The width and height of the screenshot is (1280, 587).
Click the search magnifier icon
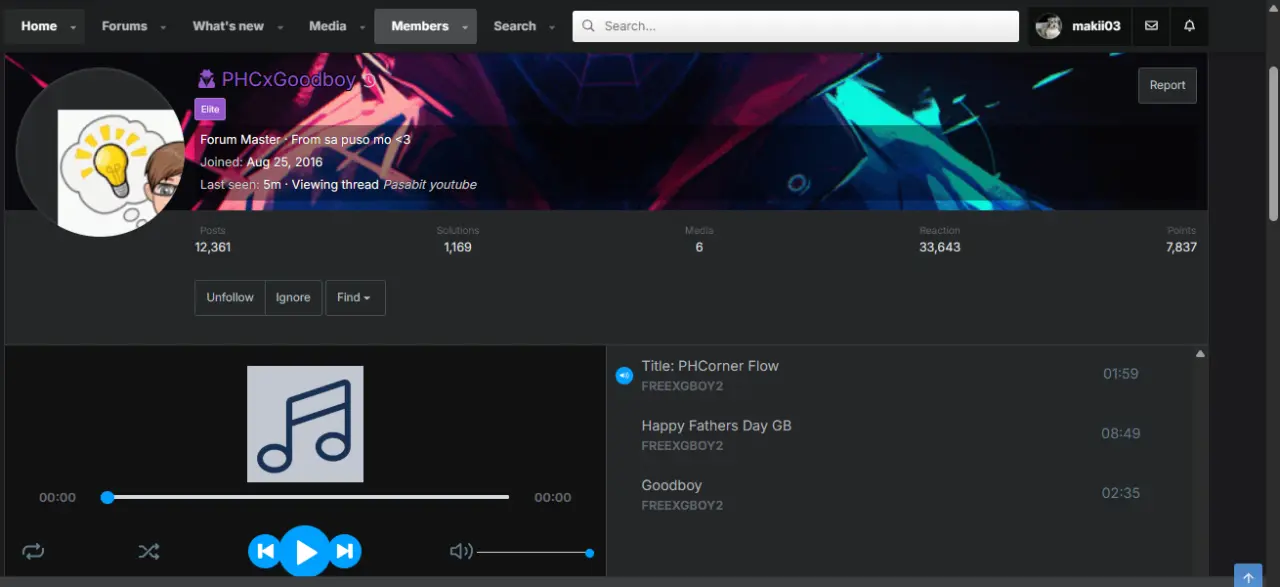[x=589, y=26]
